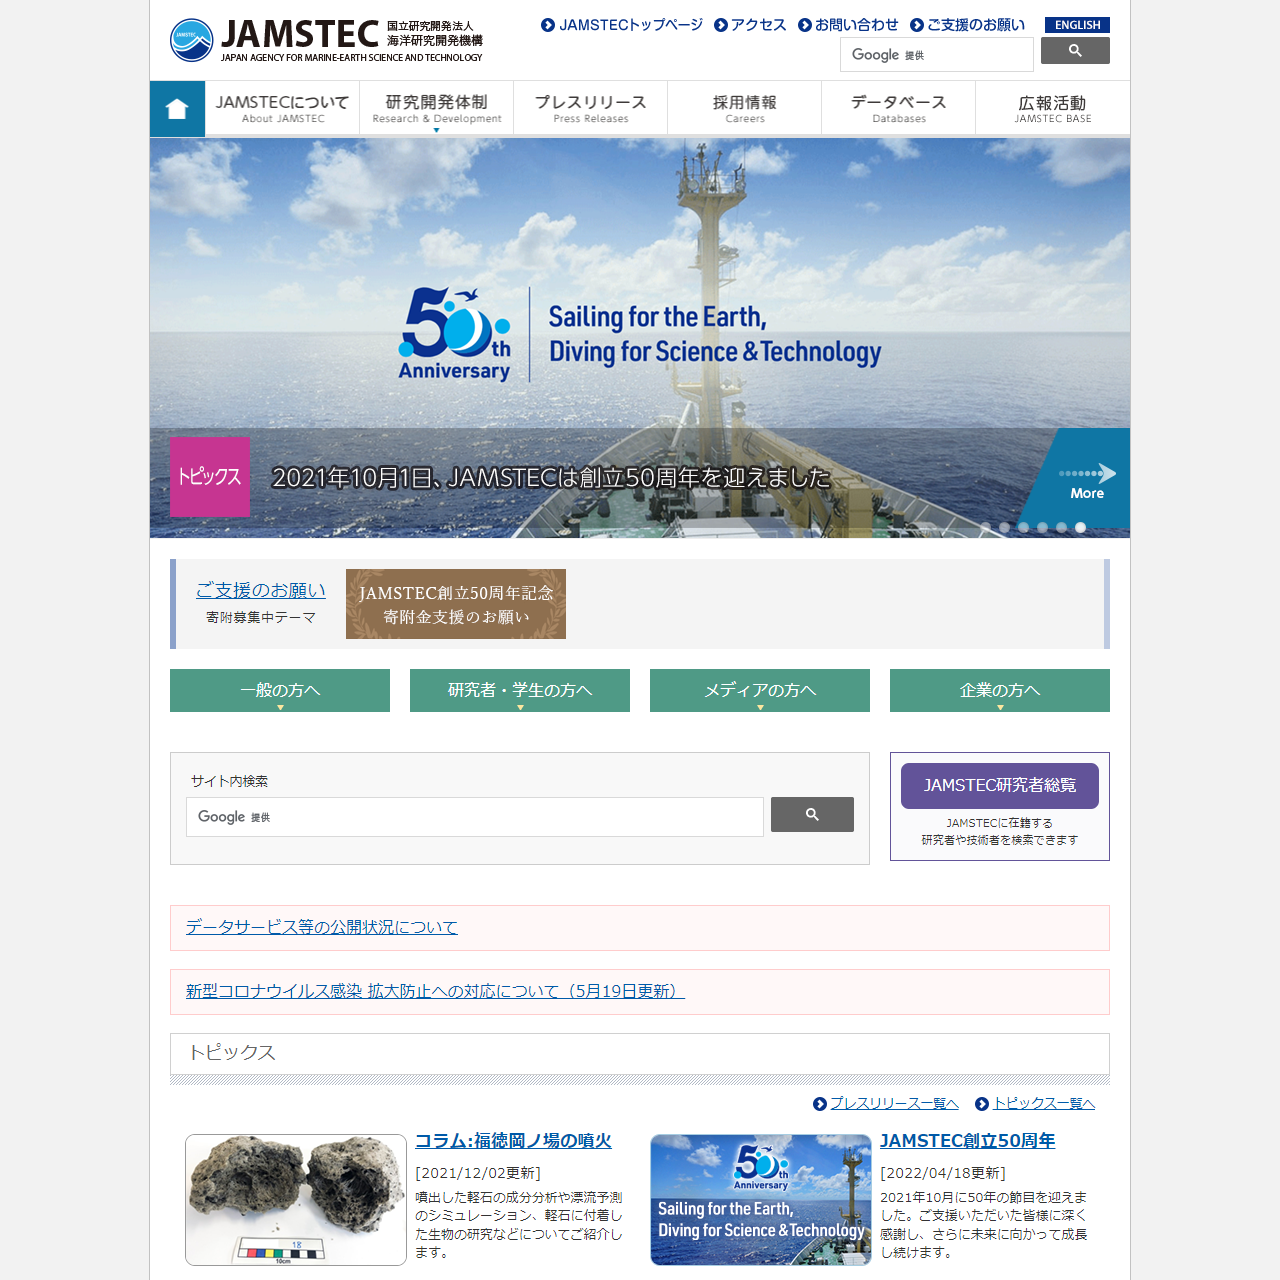Open the JAMSTEC研究者総覧 button

click(x=1000, y=786)
